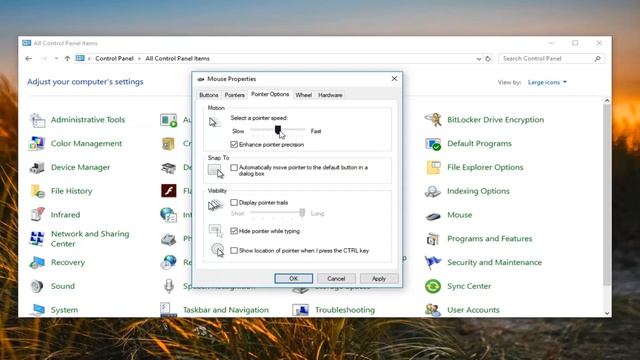Image resolution: width=640 pixels, height=360 pixels.
Task: Open the Administrative Tools icon
Action: tap(38, 120)
